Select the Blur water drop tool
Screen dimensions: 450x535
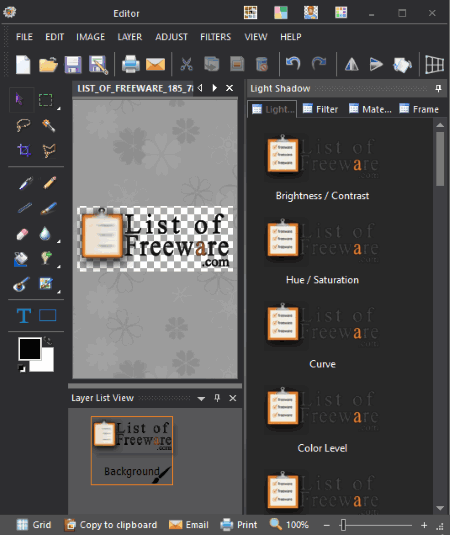click(x=45, y=234)
